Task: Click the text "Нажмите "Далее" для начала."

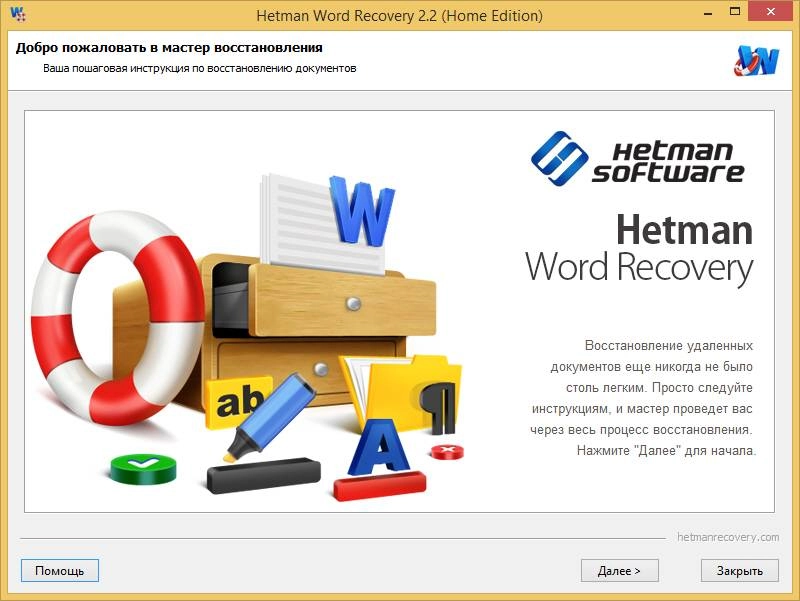Action: click(666, 450)
